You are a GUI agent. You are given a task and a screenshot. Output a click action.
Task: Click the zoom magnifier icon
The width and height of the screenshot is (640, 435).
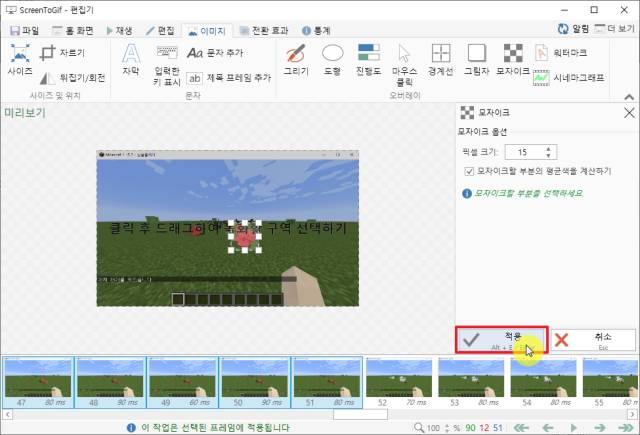[418, 428]
